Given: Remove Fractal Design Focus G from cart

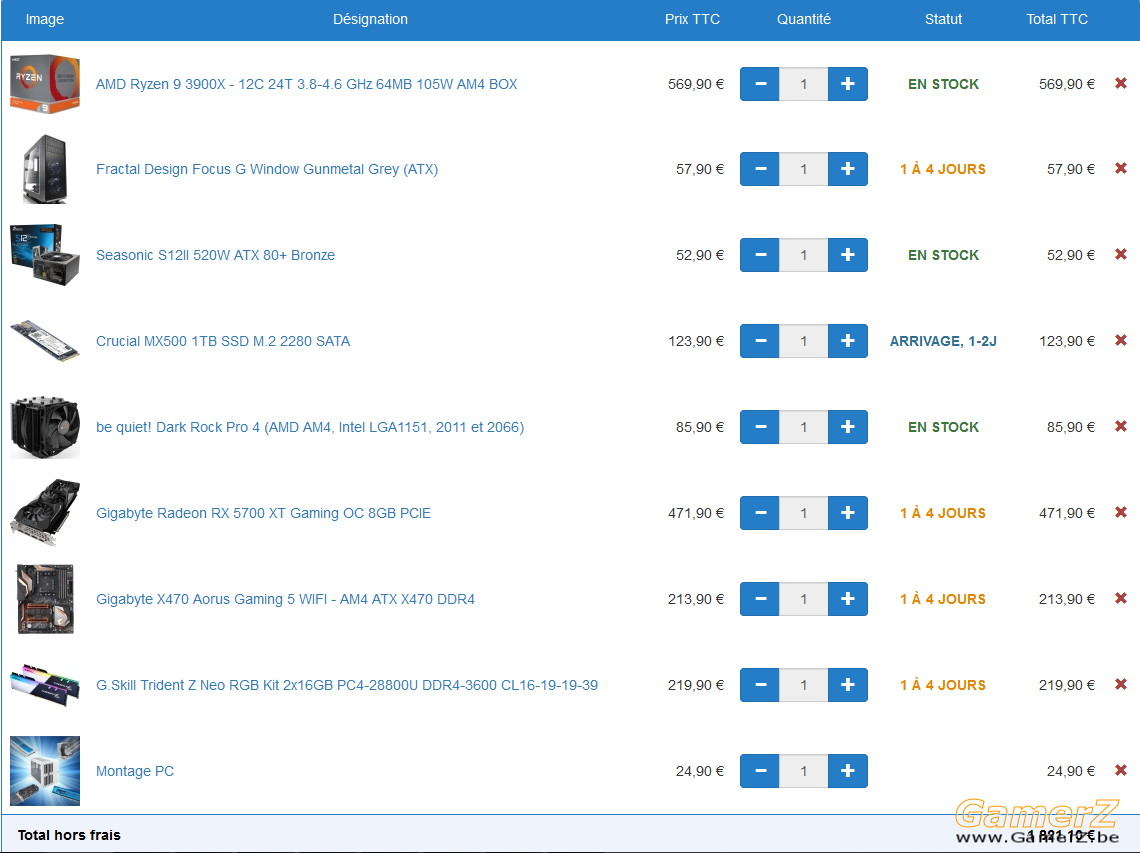Looking at the screenshot, I should click(x=1121, y=169).
